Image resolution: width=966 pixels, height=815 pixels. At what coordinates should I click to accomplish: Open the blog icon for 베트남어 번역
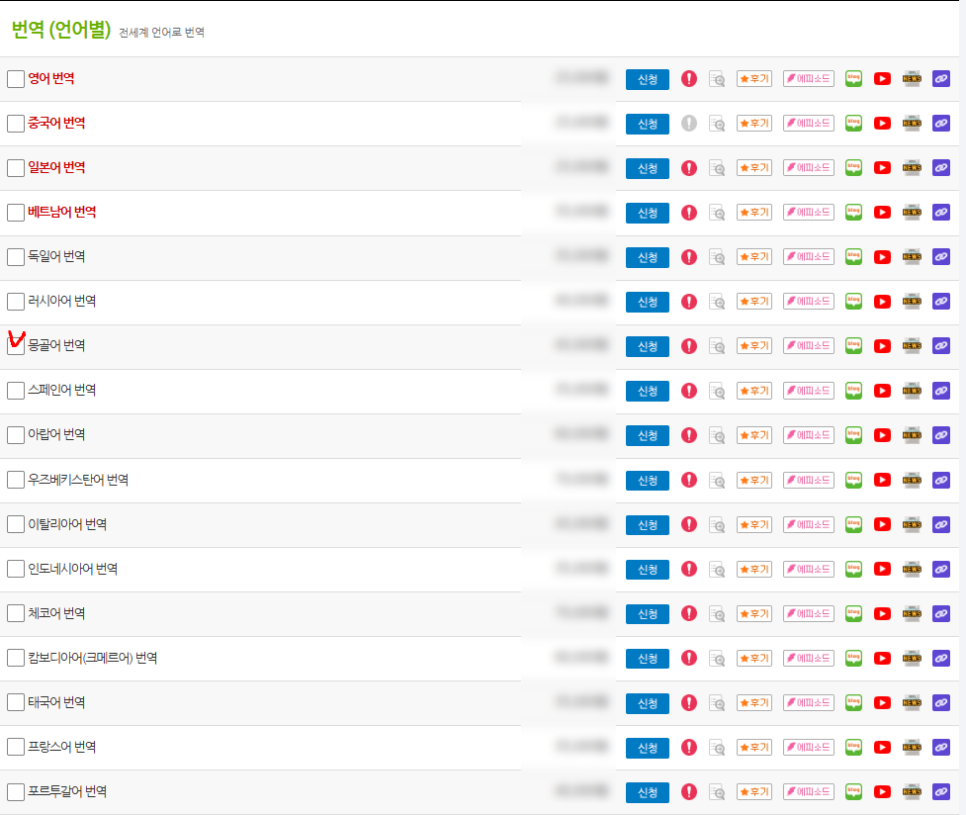point(853,213)
